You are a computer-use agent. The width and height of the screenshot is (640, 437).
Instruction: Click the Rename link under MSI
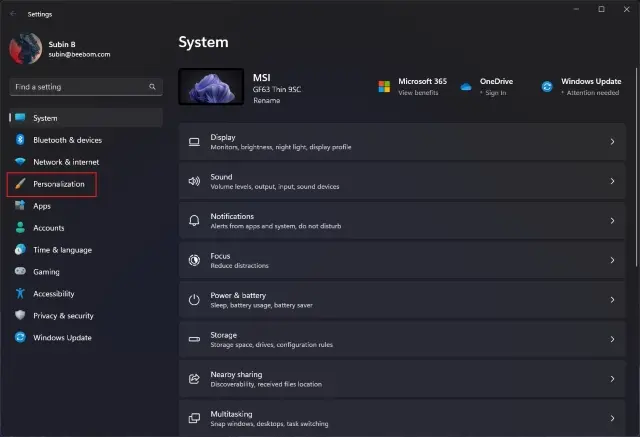(267, 100)
